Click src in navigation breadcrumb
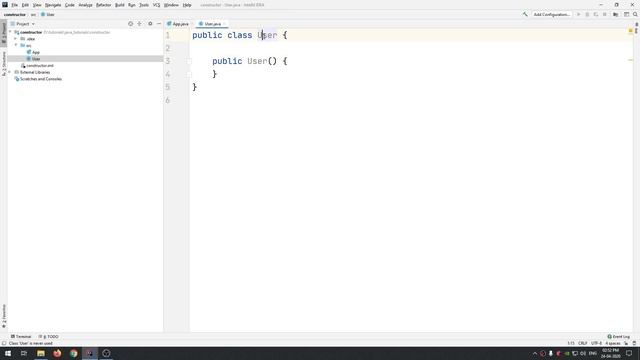The image size is (640, 360). [33, 14]
